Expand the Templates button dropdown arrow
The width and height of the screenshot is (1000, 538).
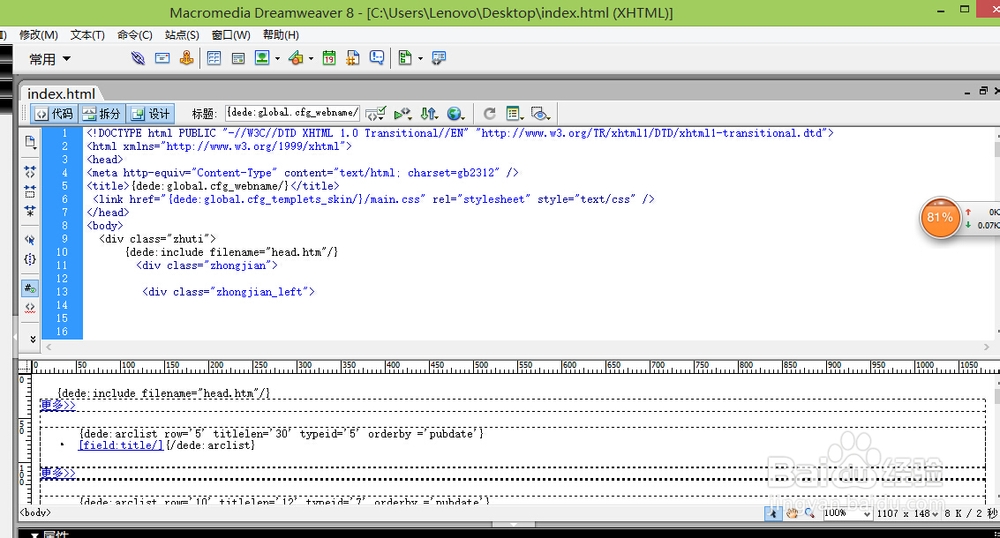[420, 59]
